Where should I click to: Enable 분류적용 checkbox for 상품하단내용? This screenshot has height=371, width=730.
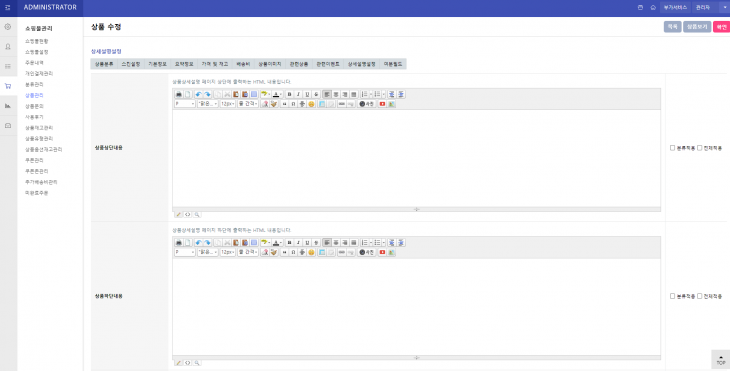click(672, 296)
